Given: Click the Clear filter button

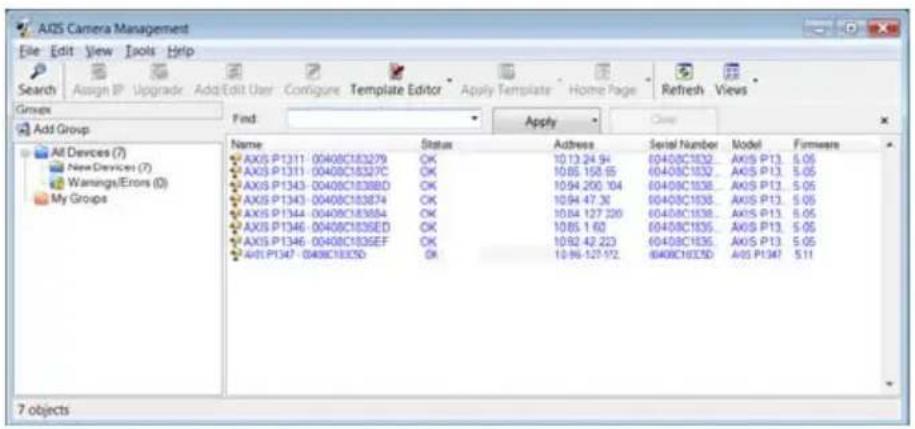Looking at the screenshot, I should click(663, 120).
